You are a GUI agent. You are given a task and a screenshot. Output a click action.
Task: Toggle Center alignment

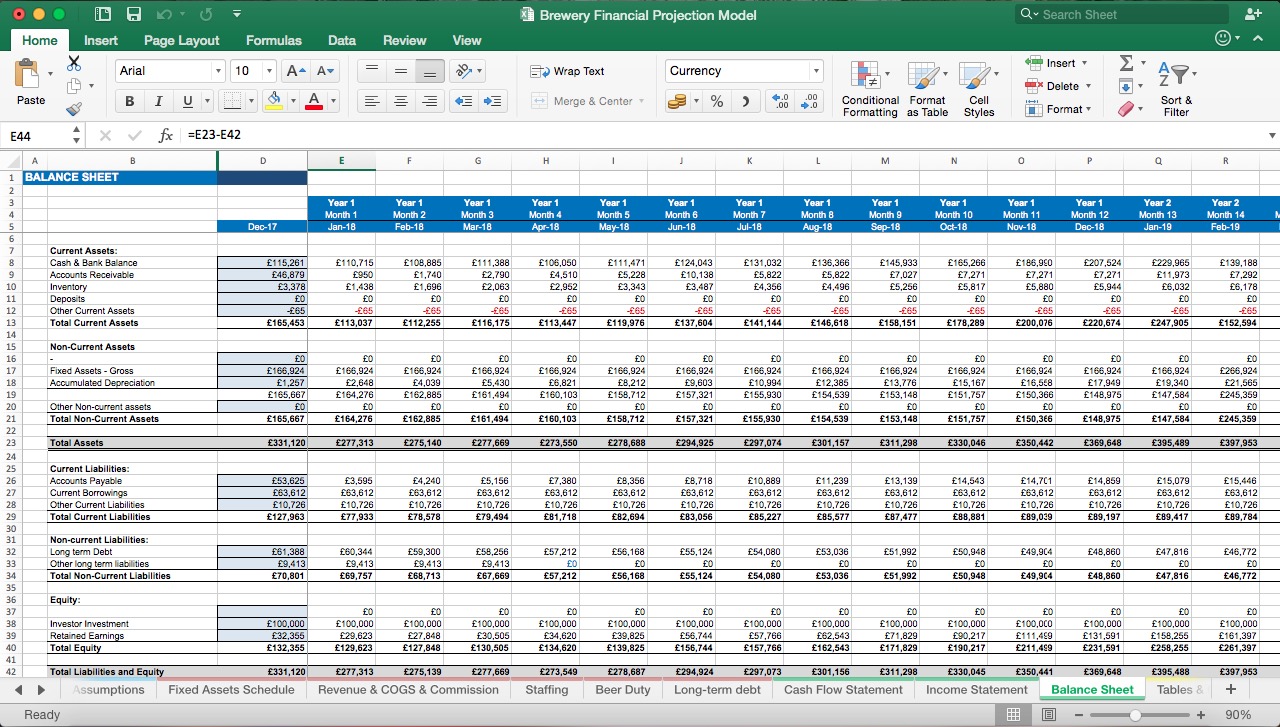point(400,101)
